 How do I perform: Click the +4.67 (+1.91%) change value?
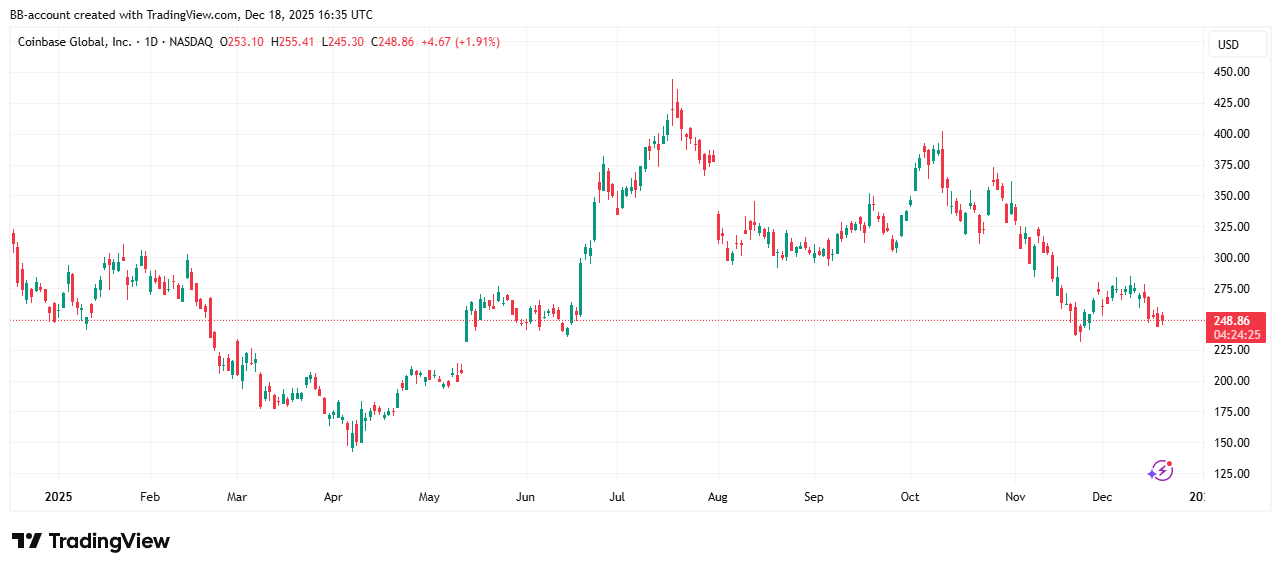[461, 42]
